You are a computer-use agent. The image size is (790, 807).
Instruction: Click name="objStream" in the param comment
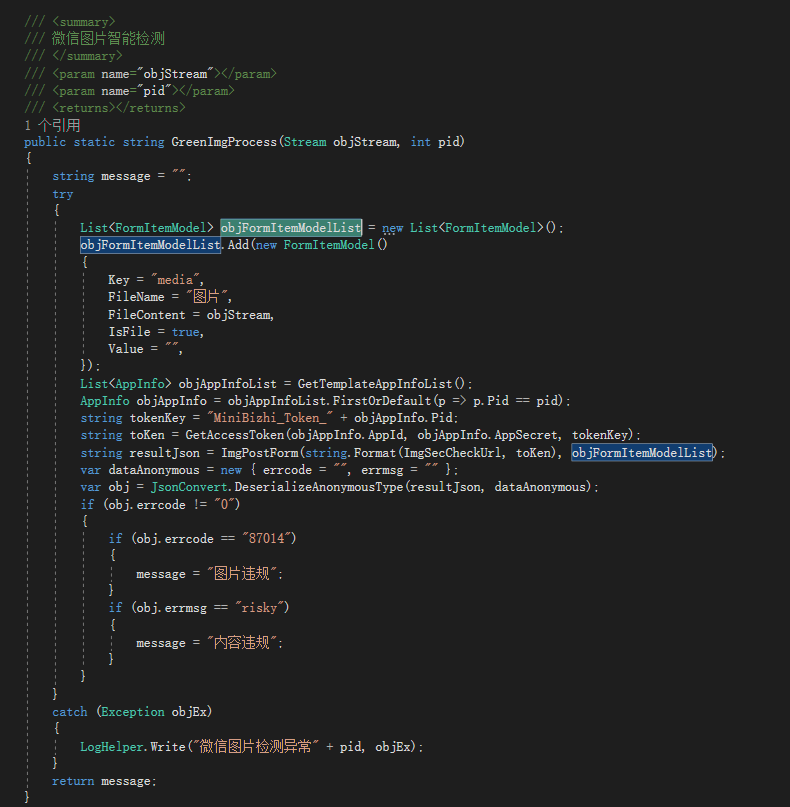tap(157, 74)
